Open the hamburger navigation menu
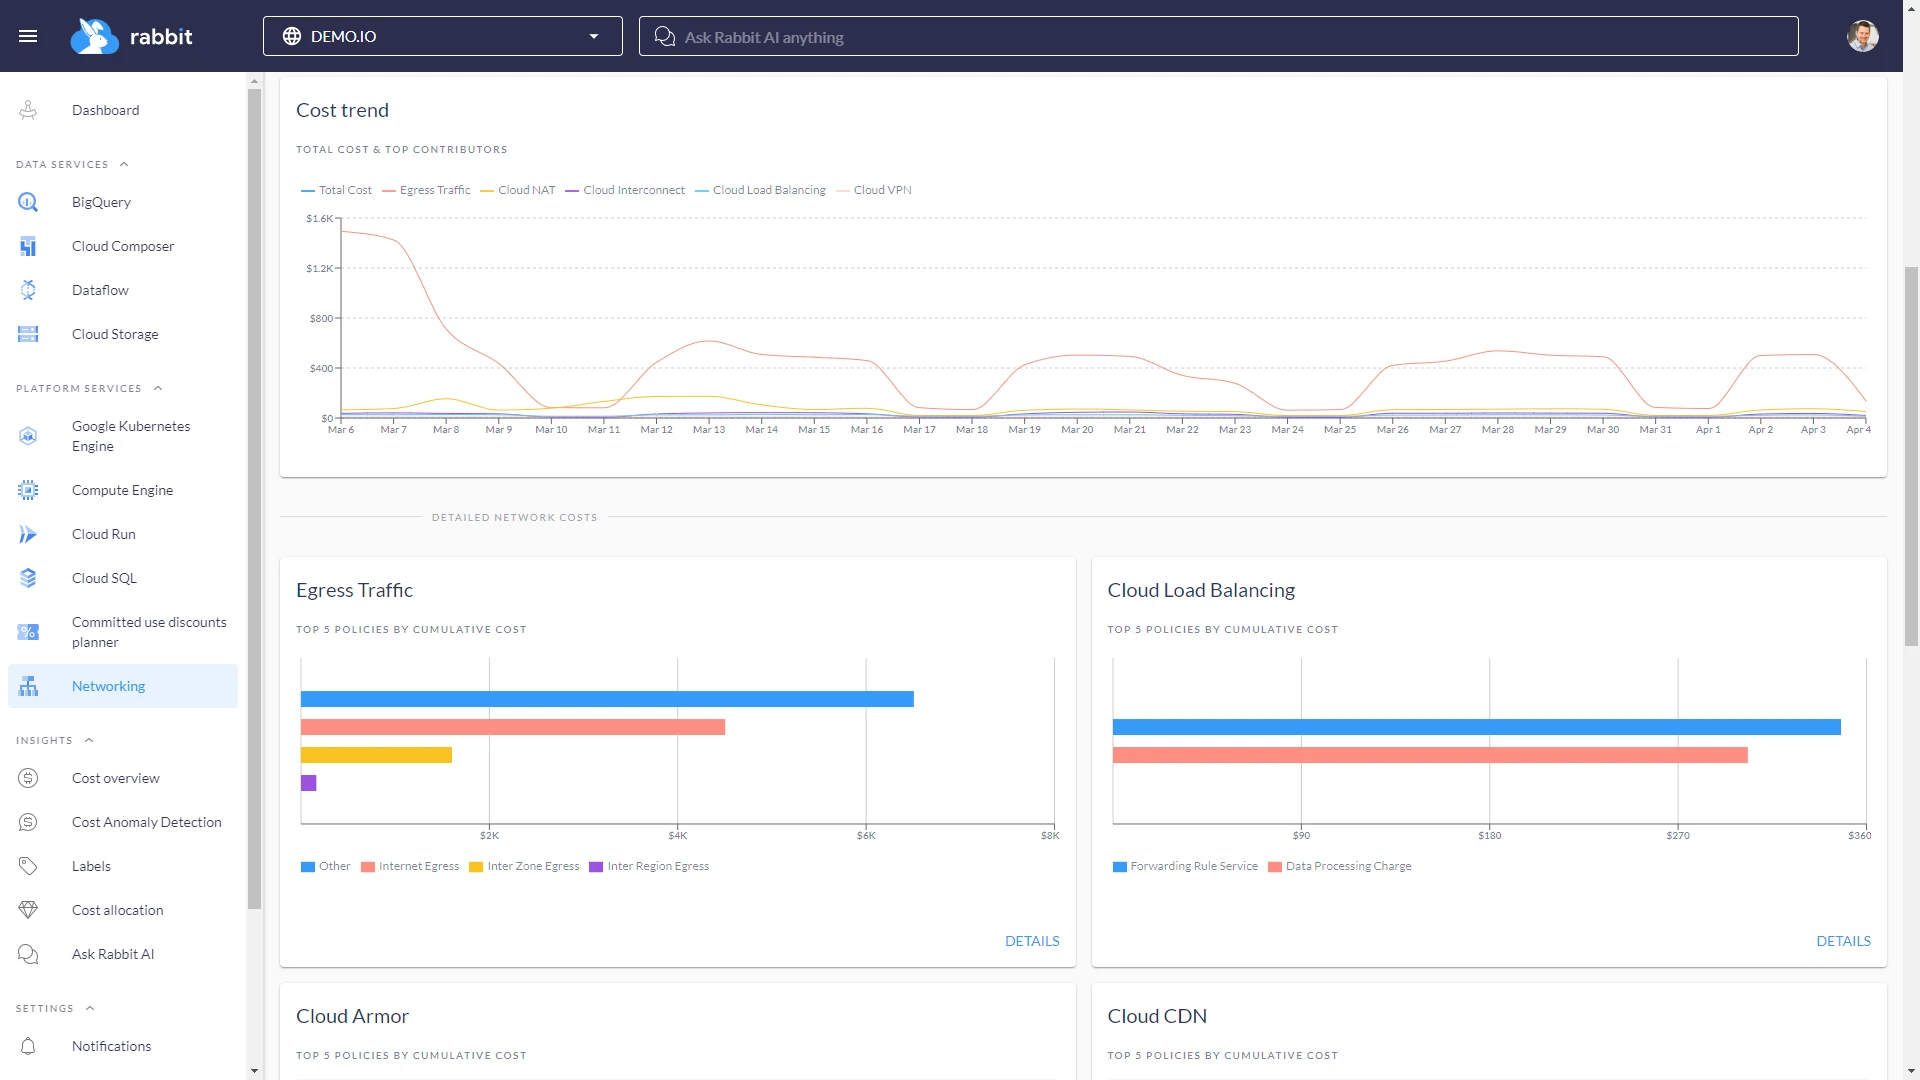 29,36
